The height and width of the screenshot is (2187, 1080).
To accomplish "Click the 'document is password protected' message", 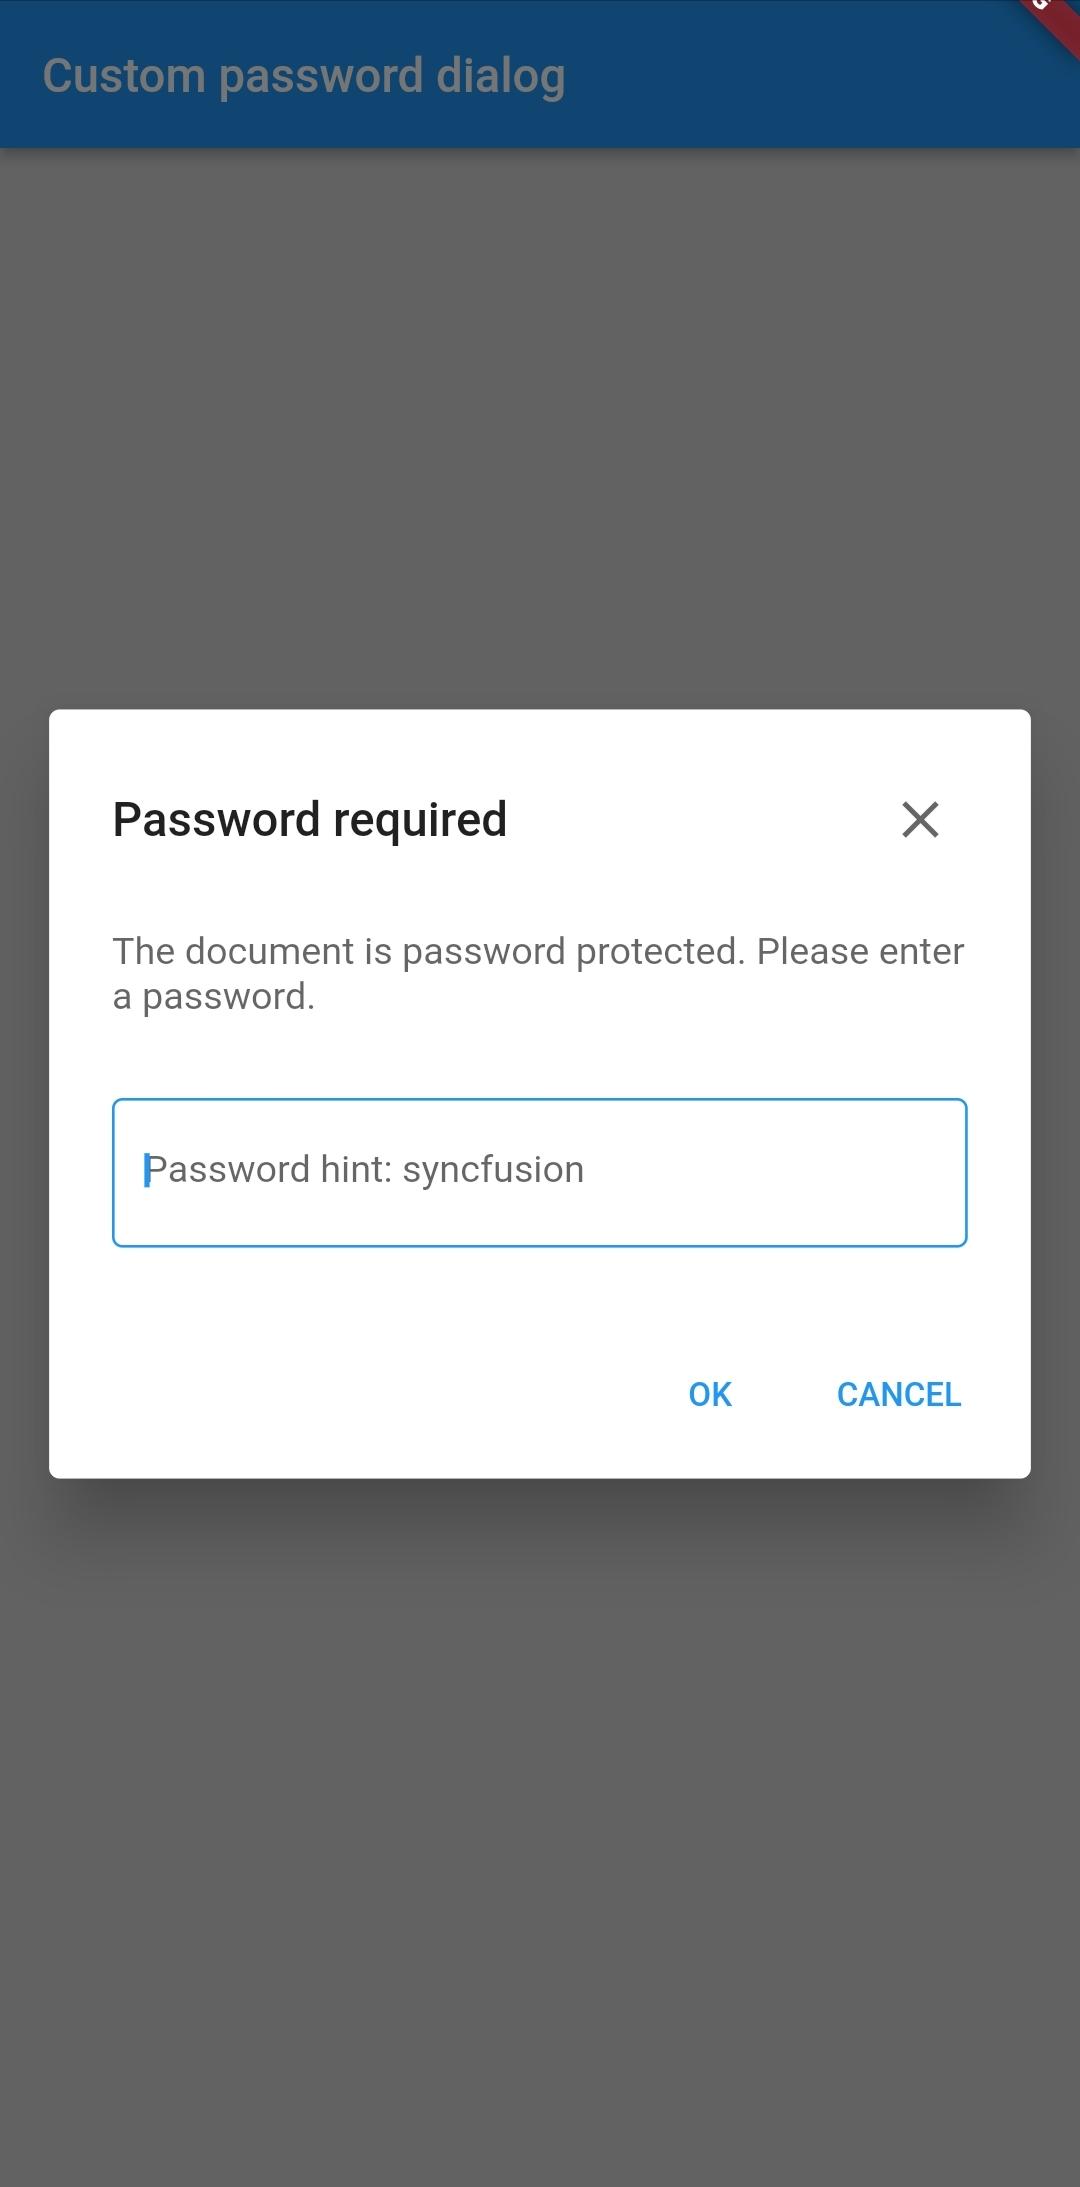I will [538, 952].
